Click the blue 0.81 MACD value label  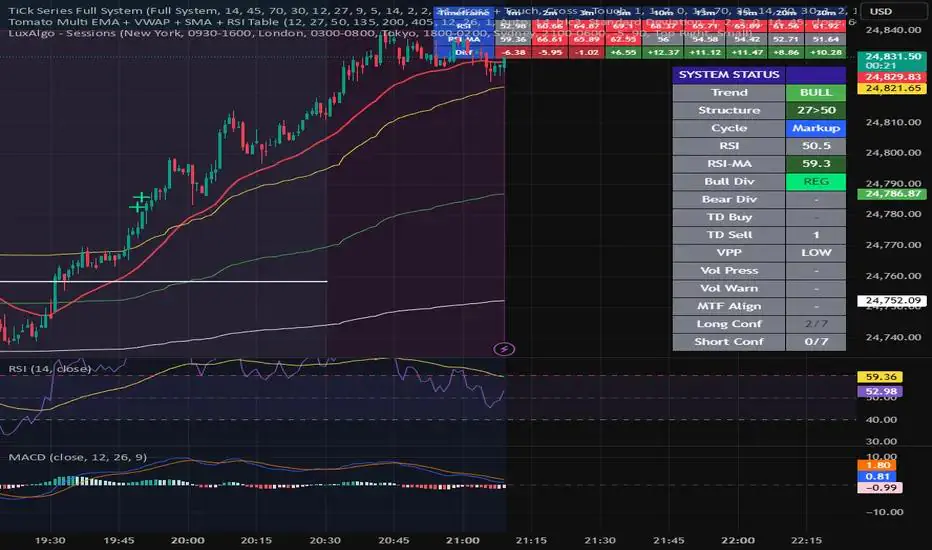point(877,476)
